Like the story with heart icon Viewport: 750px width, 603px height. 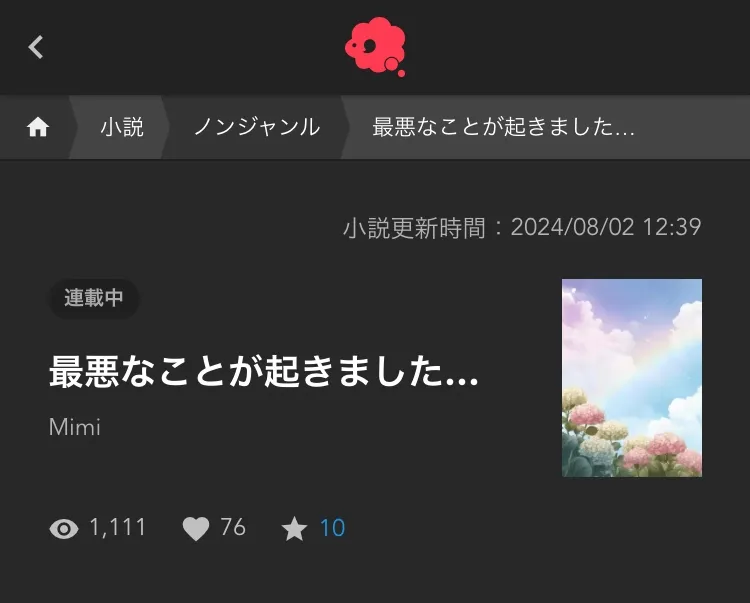pos(196,529)
